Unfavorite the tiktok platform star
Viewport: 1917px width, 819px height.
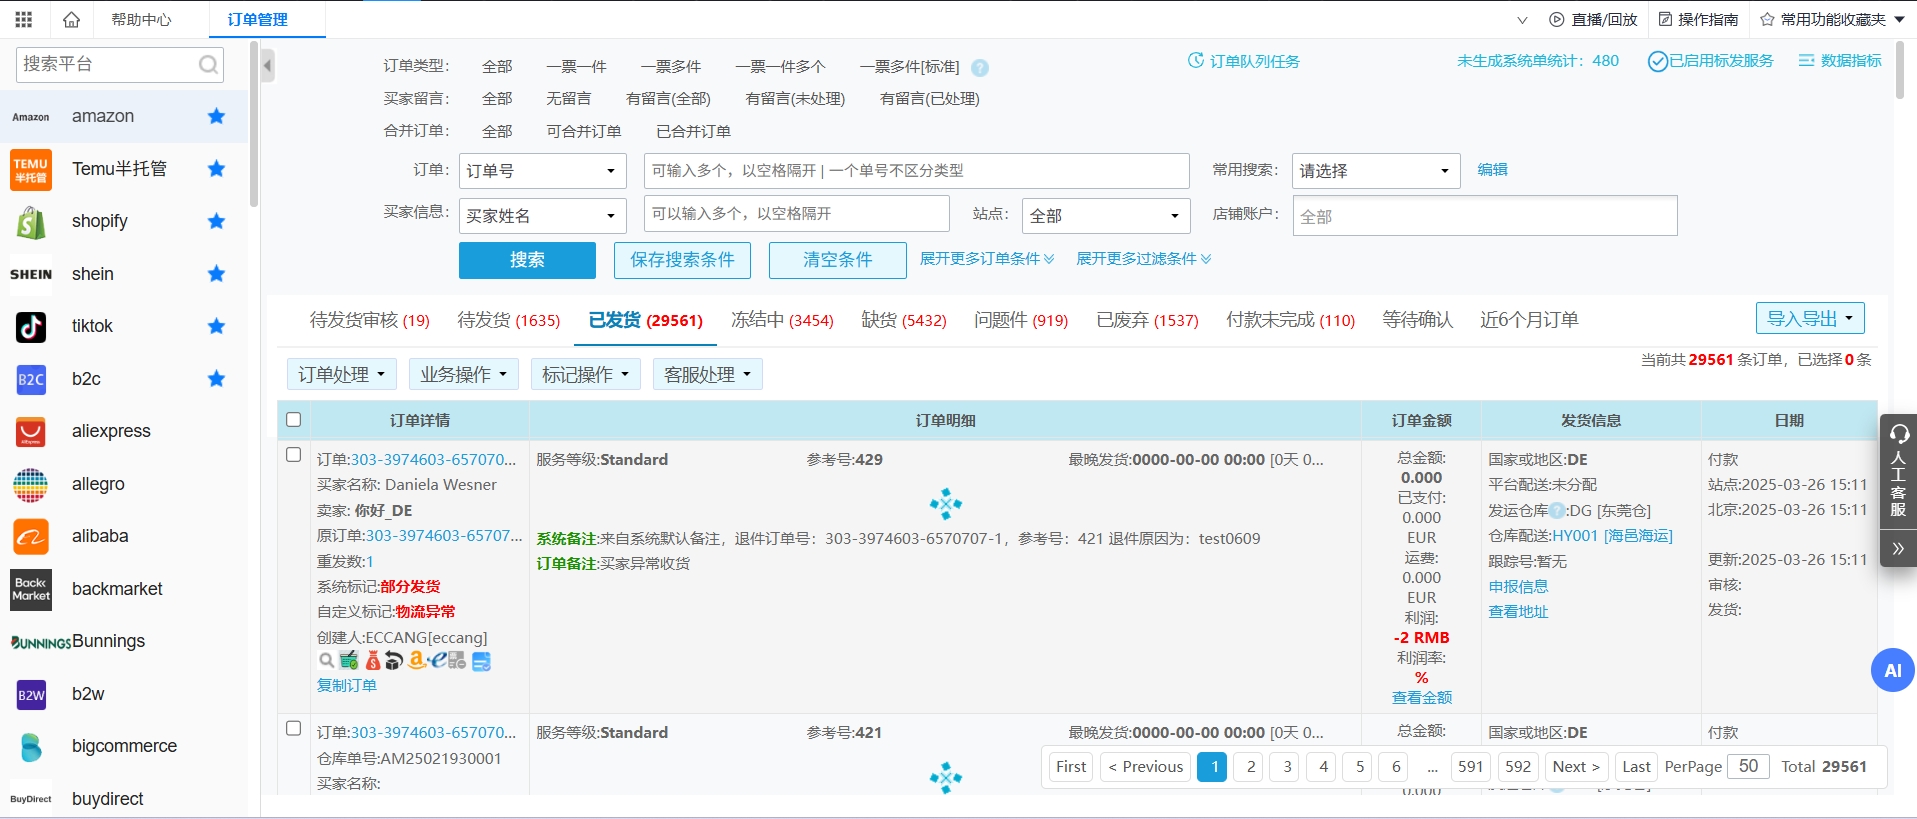216,326
